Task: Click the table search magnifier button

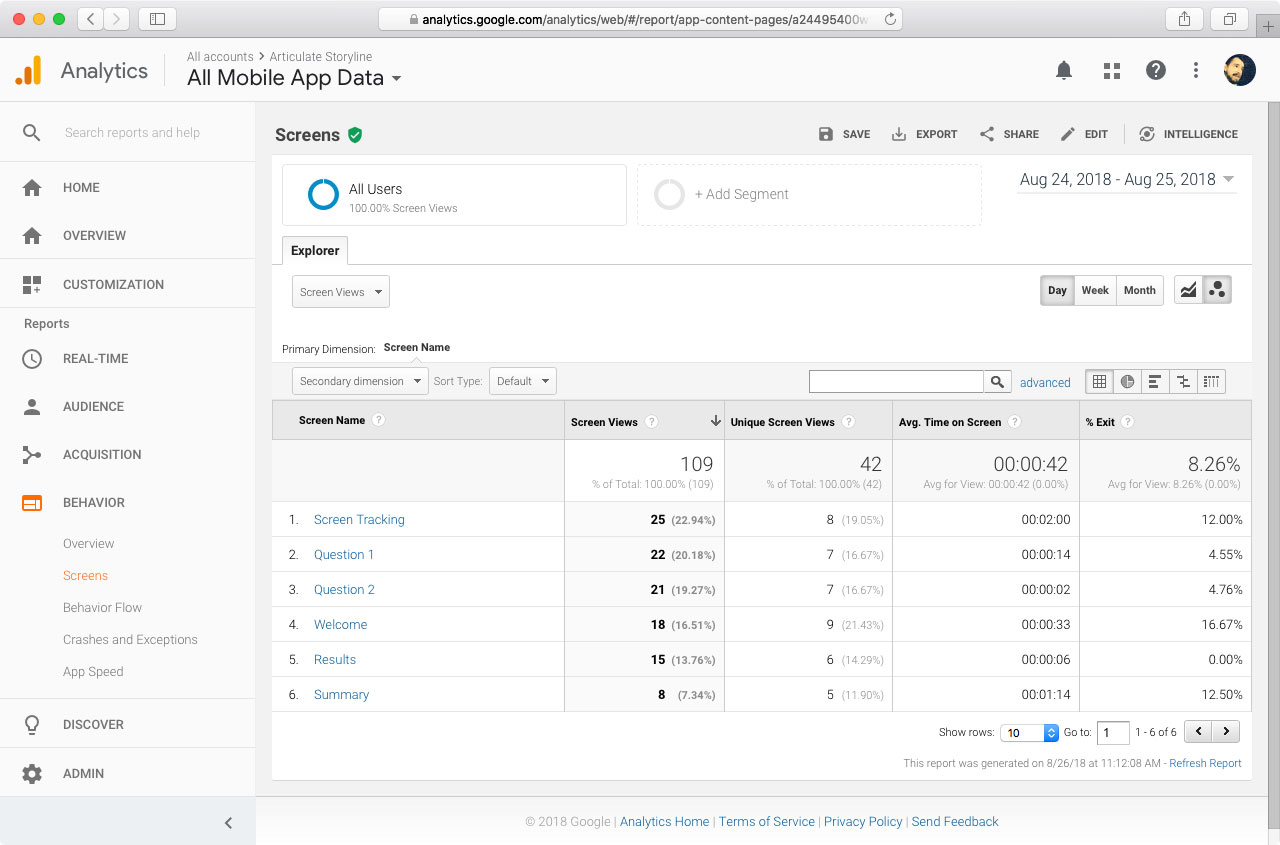Action: pos(997,381)
